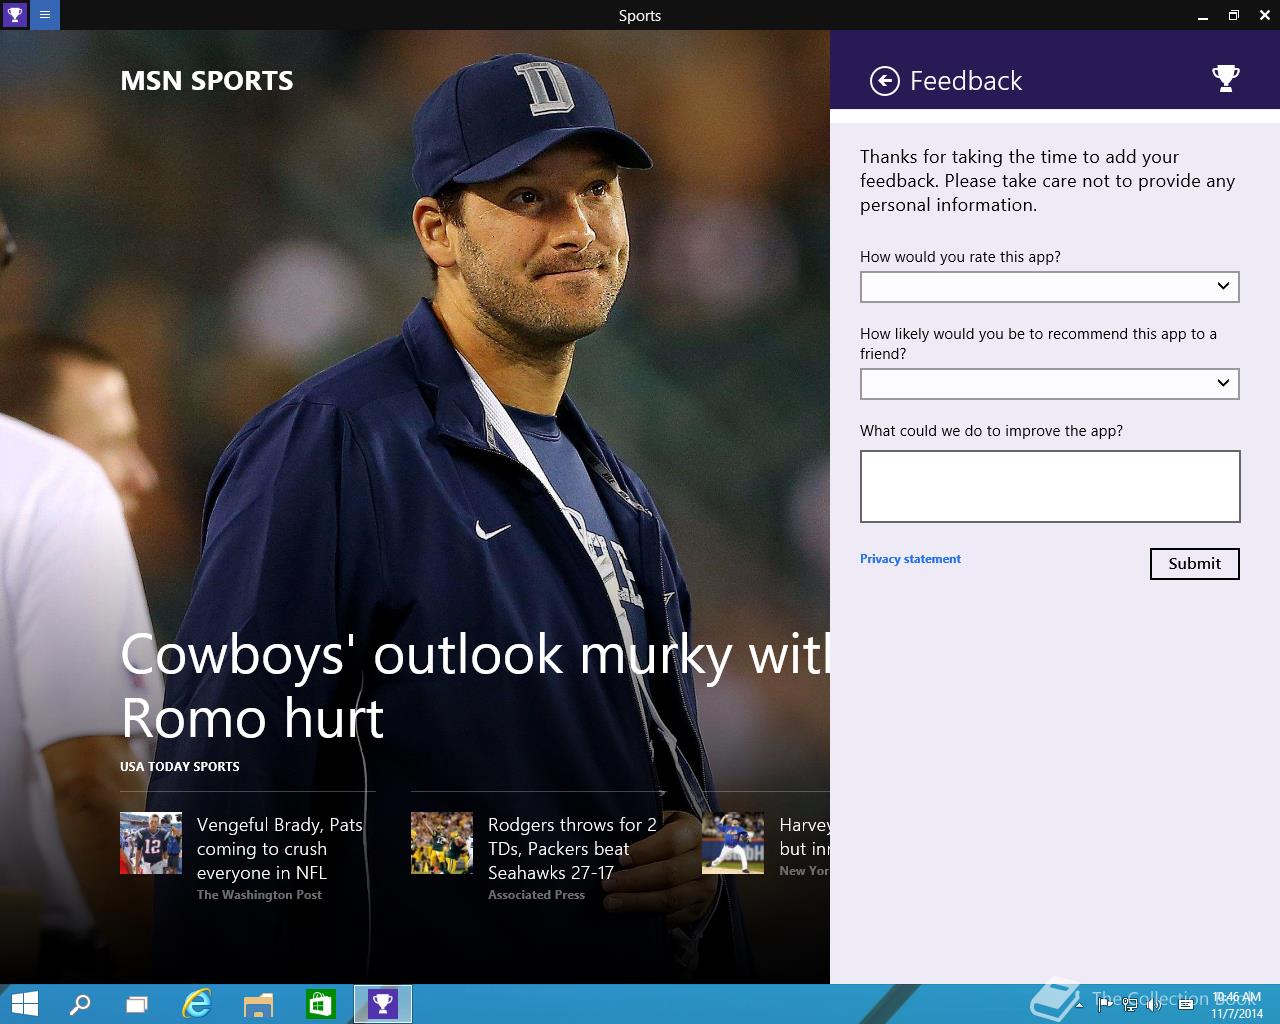Open Vengeful Brady, Pats article thumbnail
The width and height of the screenshot is (1280, 1024).
[151, 843]
